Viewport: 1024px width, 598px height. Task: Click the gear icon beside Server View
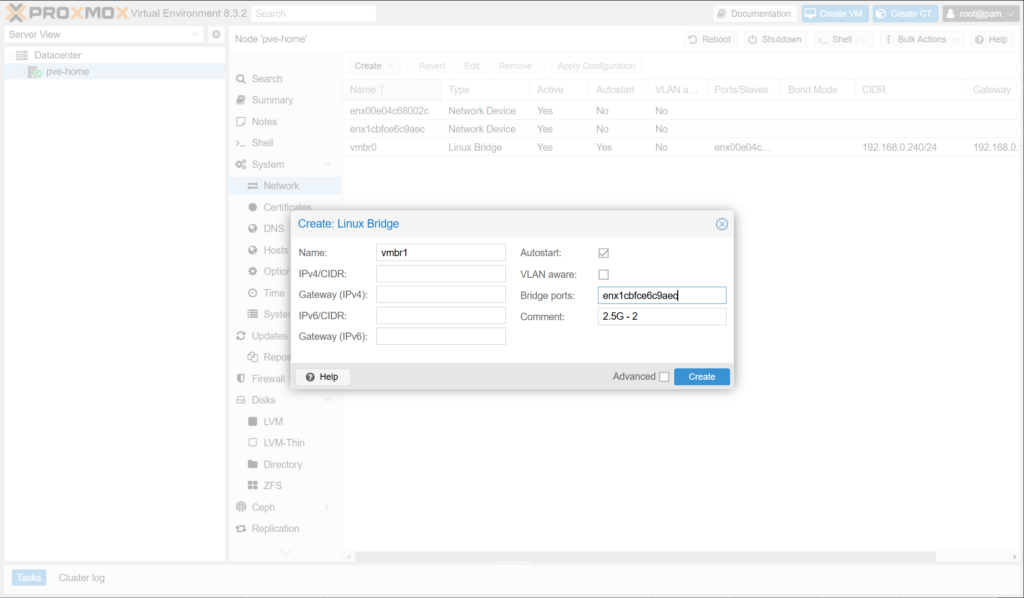tap(215, 34)
